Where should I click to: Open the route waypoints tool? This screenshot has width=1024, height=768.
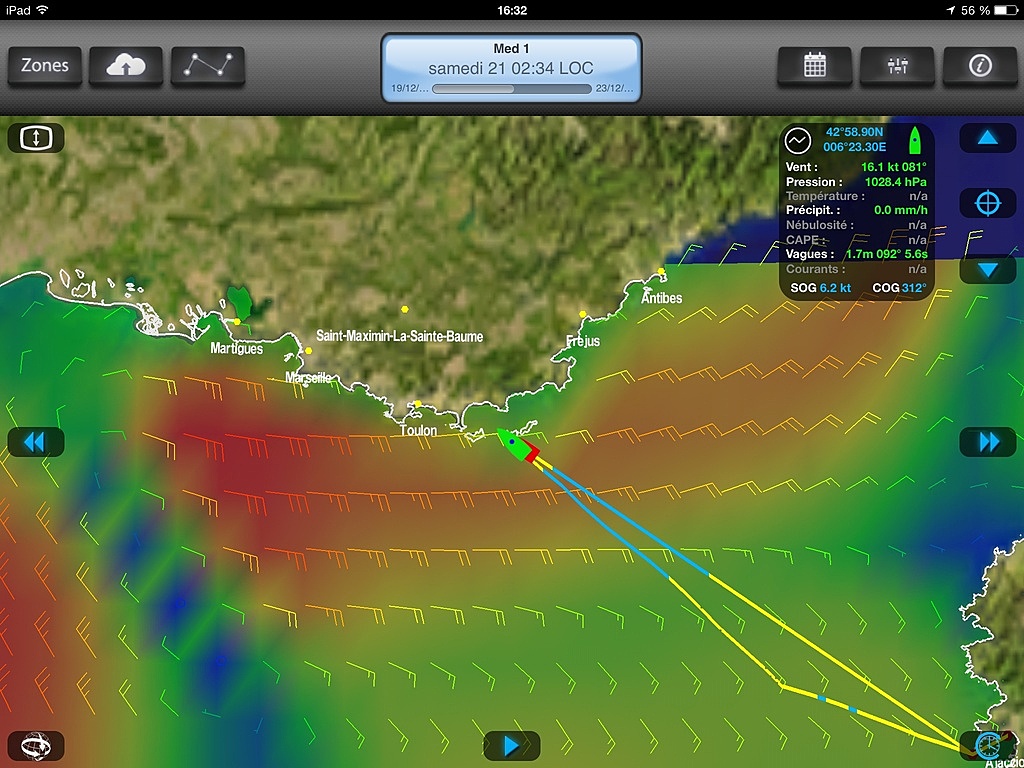coord(208,66)
